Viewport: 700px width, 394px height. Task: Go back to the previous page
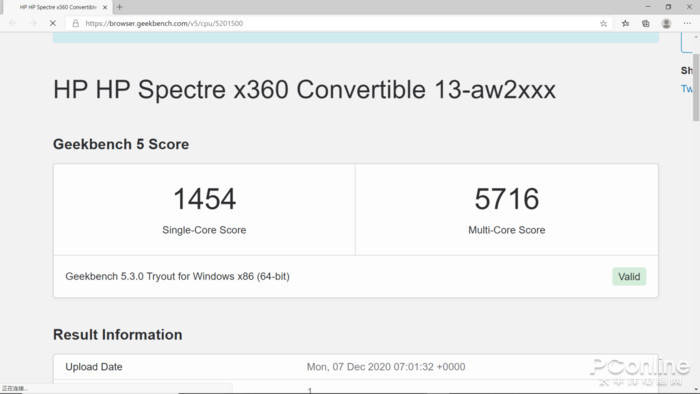click(12, 23)
